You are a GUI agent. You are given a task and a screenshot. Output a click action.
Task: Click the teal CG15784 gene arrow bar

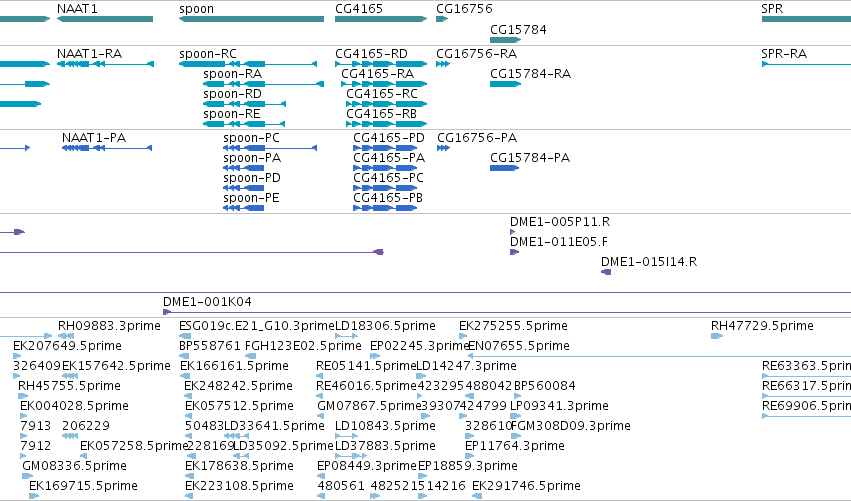505,40
